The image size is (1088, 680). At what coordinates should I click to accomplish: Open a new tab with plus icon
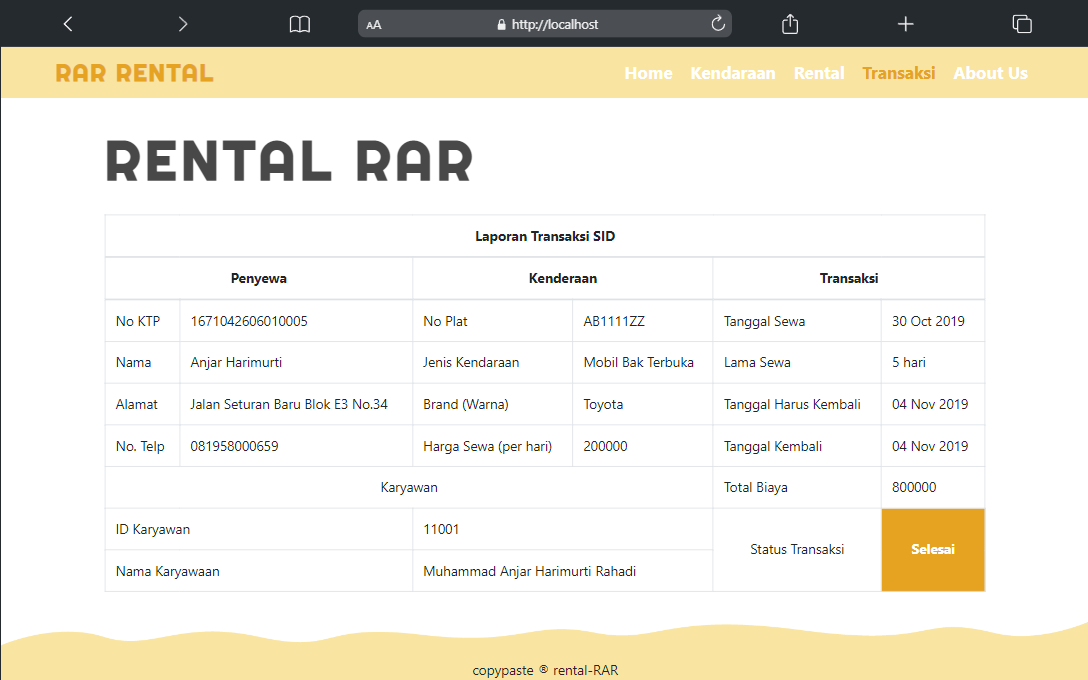(906, 24)
